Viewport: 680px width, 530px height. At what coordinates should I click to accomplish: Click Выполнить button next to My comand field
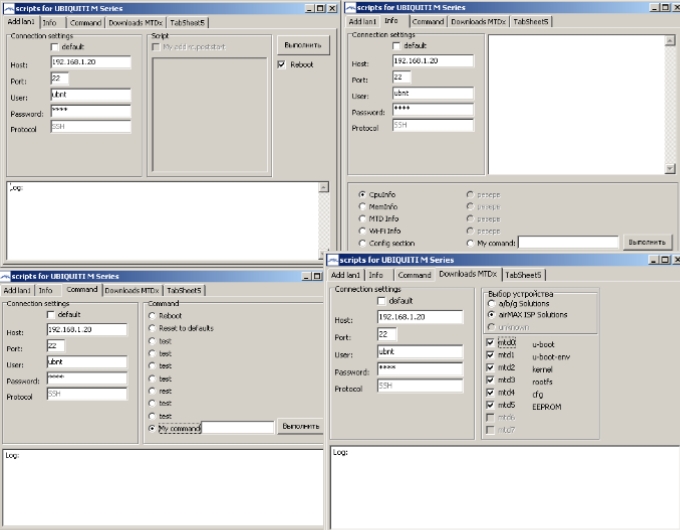point(647,242)
